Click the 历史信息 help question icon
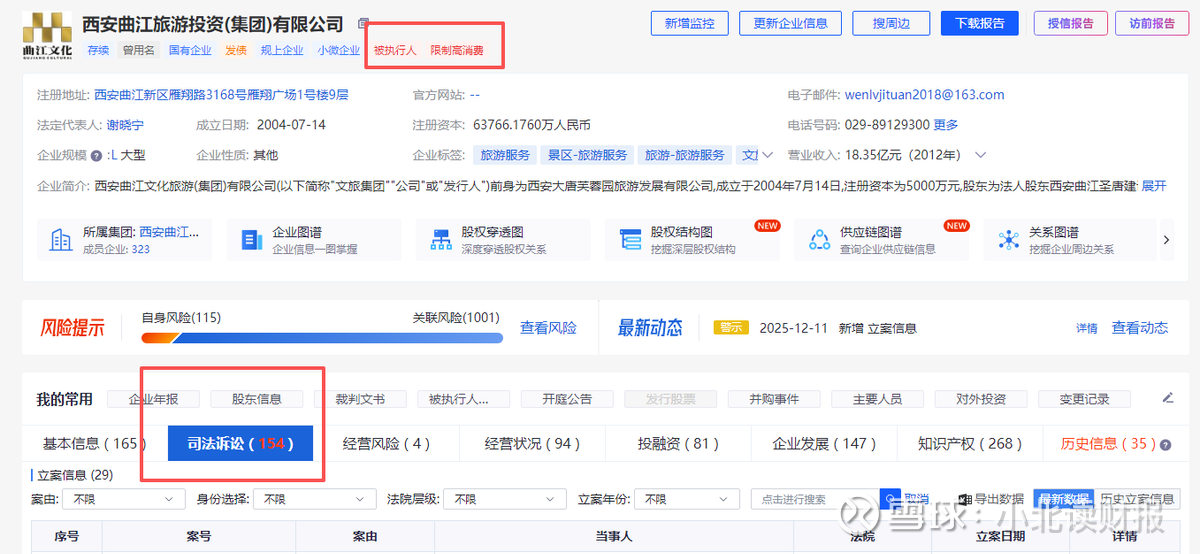1200x554 pixels. coord(1166,444)
